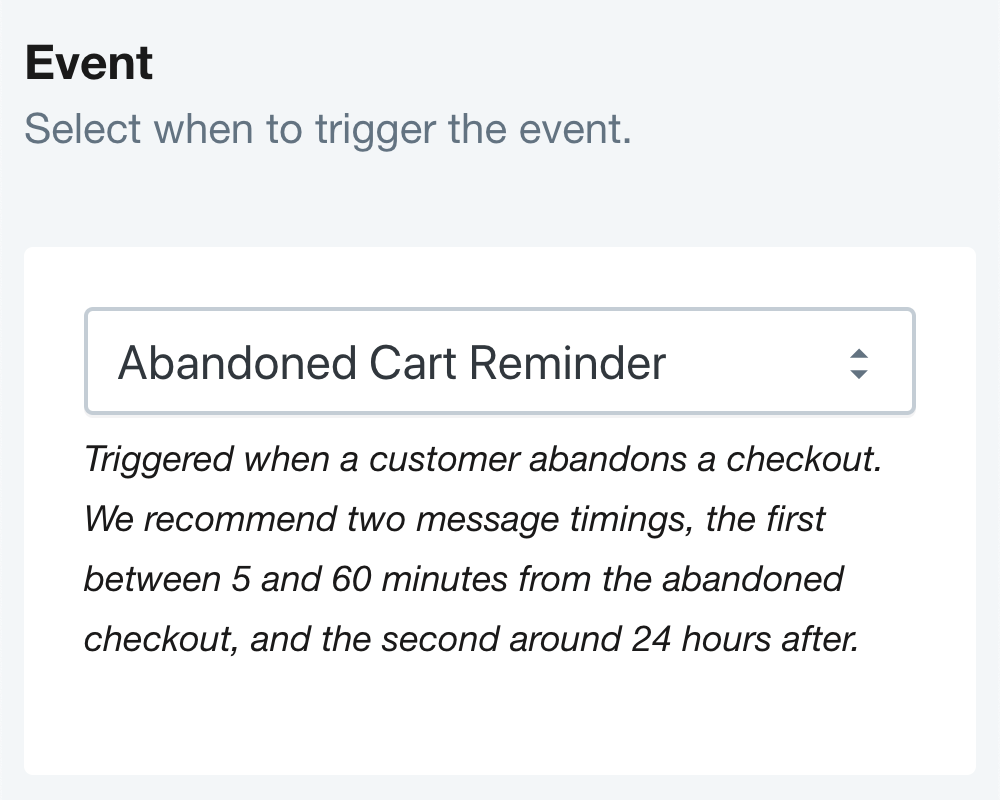Click the up-down chevron icon in the event selector
The width and height of the screenshot is (1000, 800).
point(858,363)
